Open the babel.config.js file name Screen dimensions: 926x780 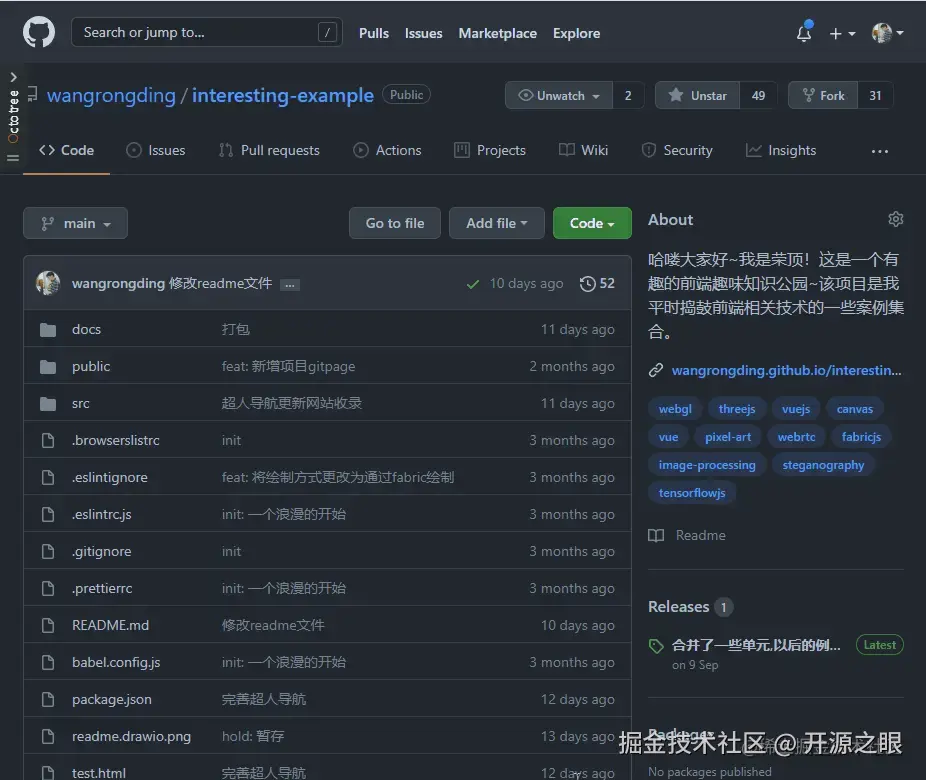pos(116,662)
